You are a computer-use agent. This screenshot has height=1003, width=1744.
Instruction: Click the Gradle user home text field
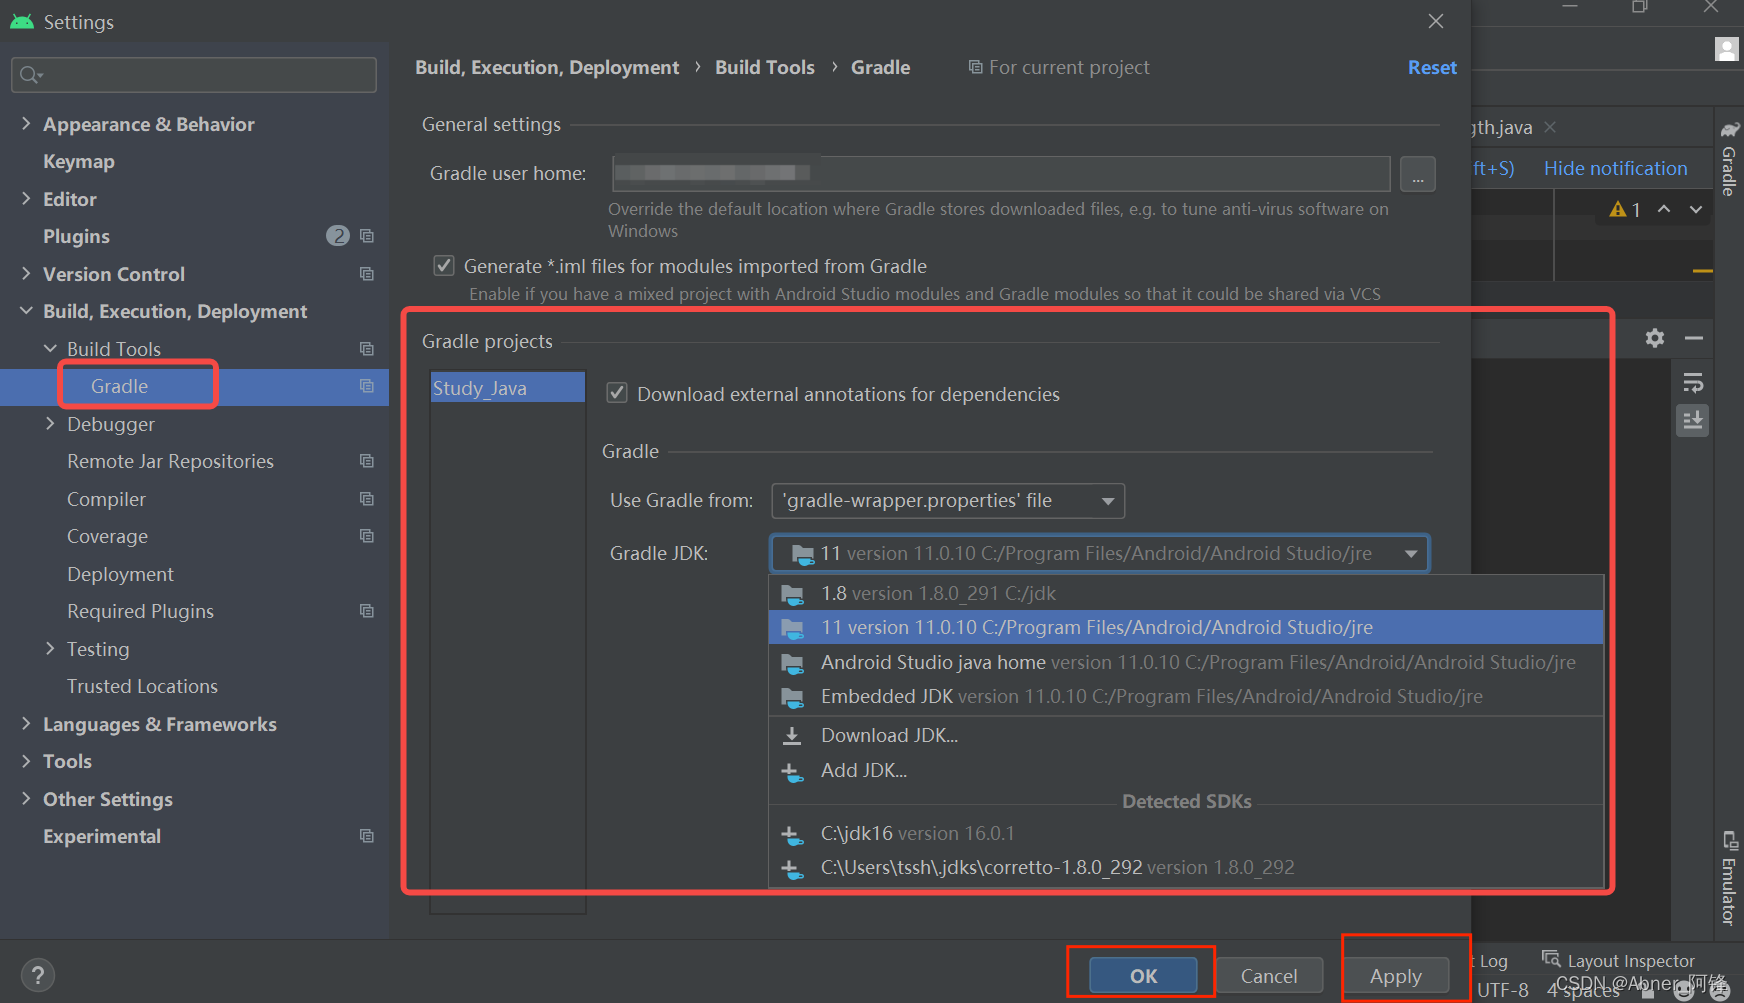pyautogui.click(x=1001, y=173)
